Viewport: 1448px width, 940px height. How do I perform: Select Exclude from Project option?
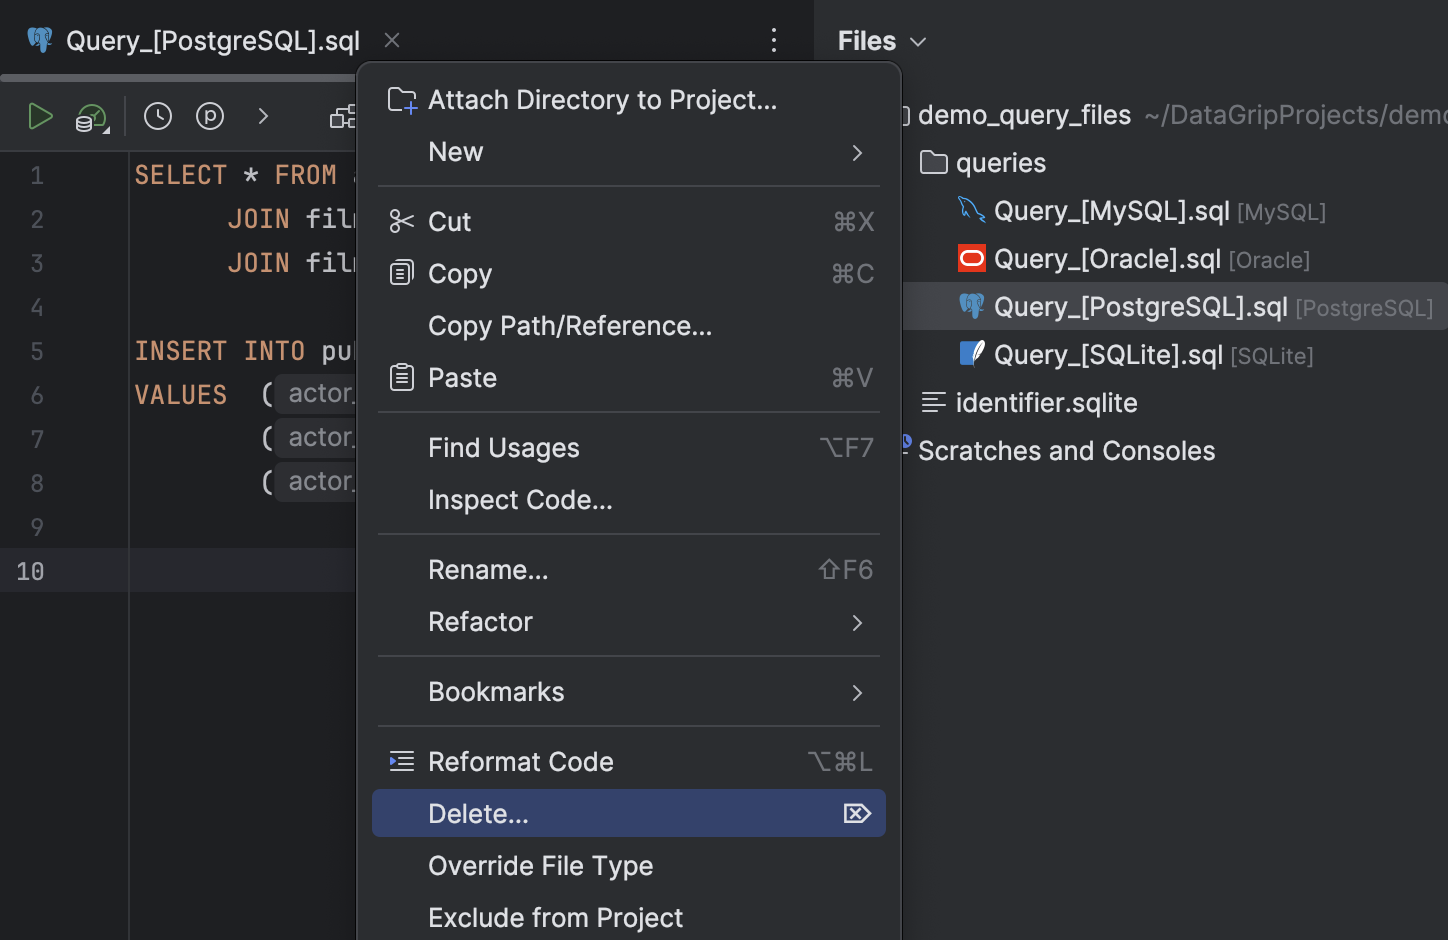[x=629, y=918]
